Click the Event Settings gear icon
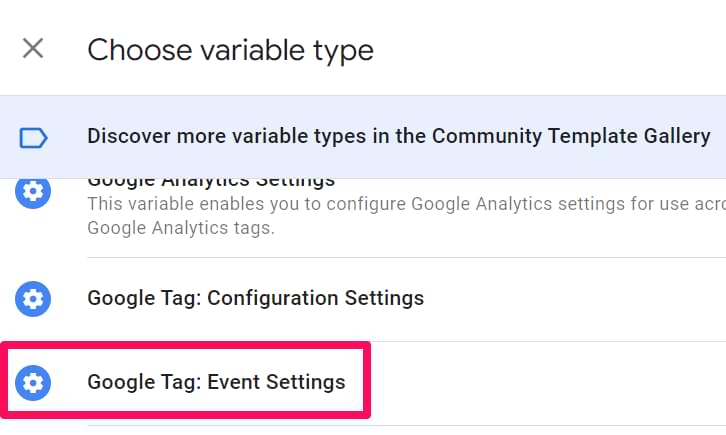The image size is (726, 435). click(33, 383)
